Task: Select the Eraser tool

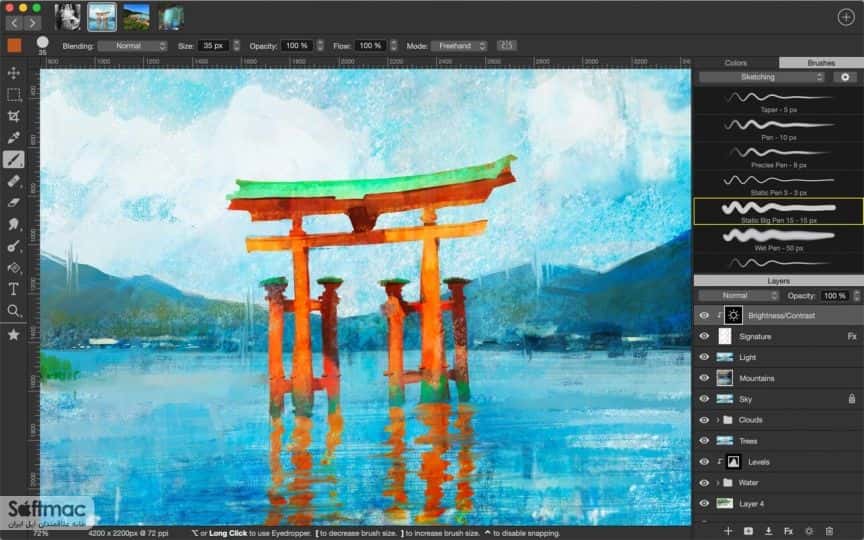Action: (14, 203)
